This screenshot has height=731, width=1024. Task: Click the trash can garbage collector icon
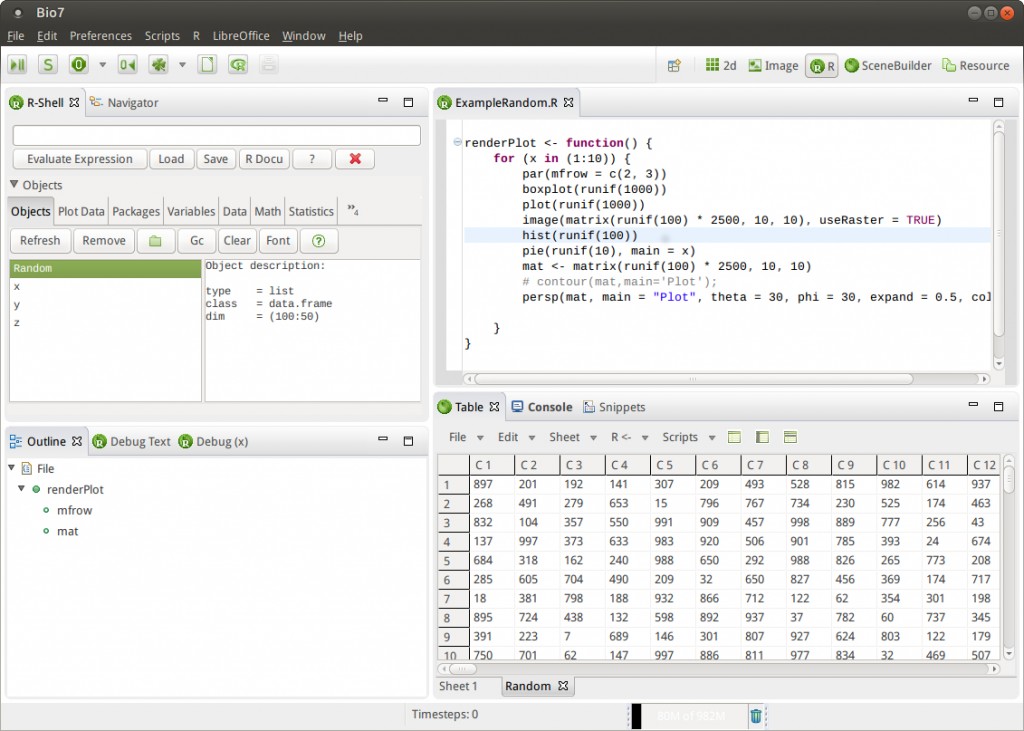pos(756,715)
